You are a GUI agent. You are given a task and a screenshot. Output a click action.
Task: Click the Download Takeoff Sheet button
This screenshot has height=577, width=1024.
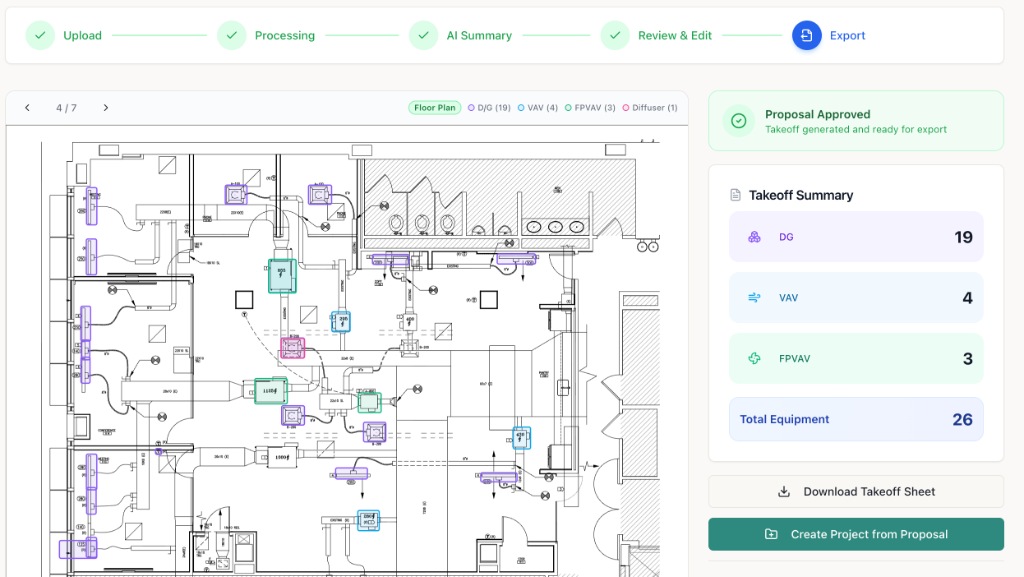pos(856,491)
